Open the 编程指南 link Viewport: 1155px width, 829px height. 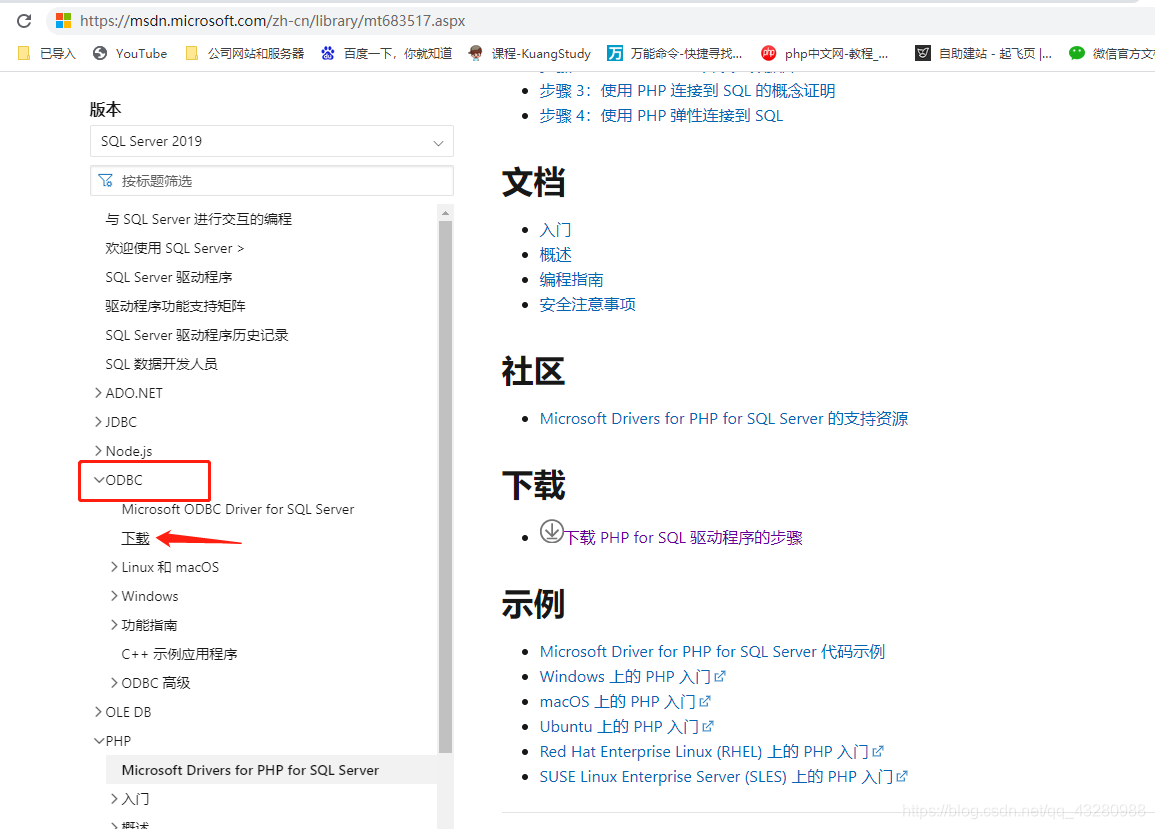(572, 279)
